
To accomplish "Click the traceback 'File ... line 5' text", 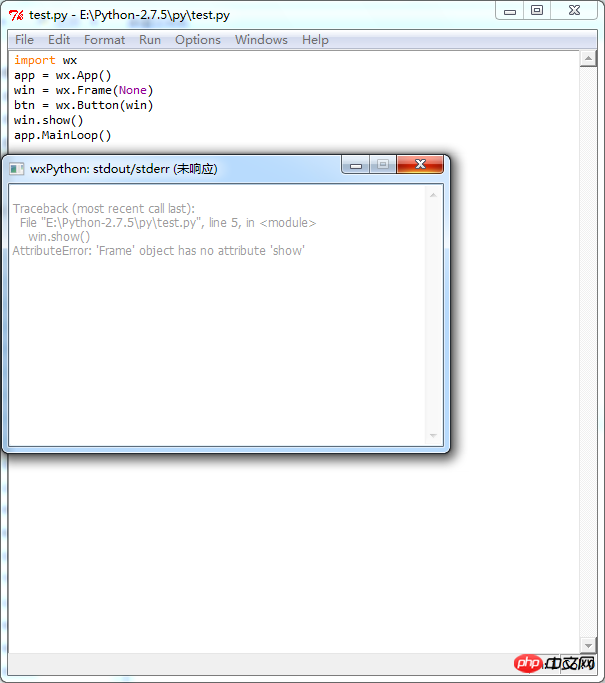I will (x=168, y=223).
